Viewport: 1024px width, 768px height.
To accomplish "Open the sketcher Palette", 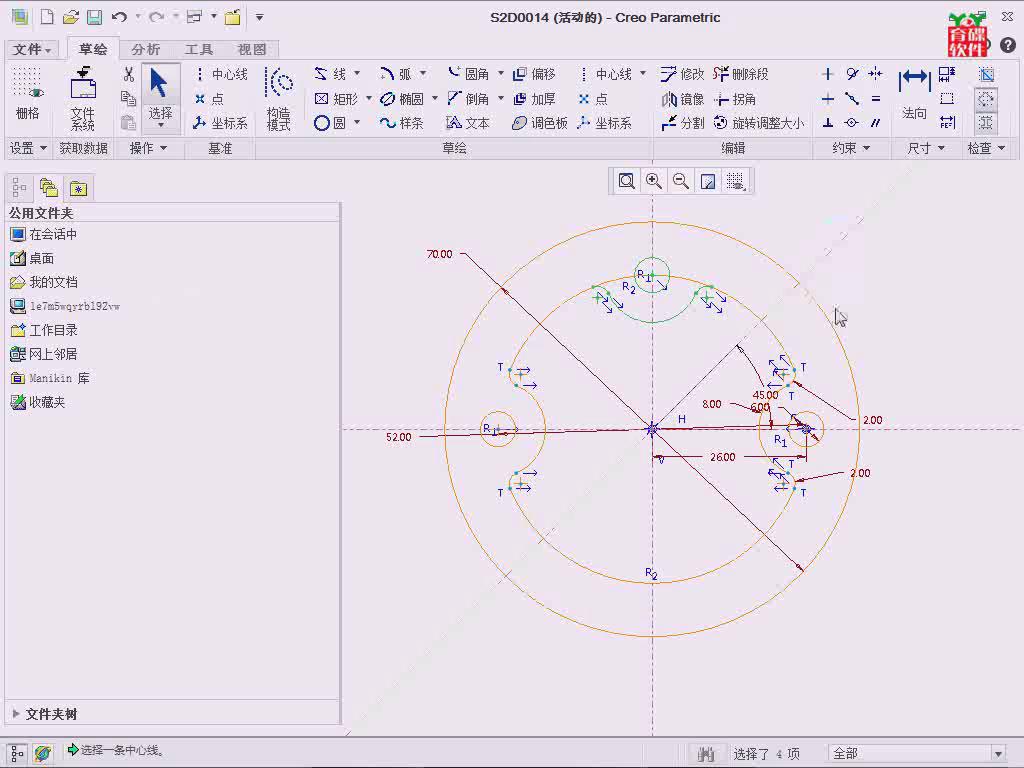I will [539, 123].
